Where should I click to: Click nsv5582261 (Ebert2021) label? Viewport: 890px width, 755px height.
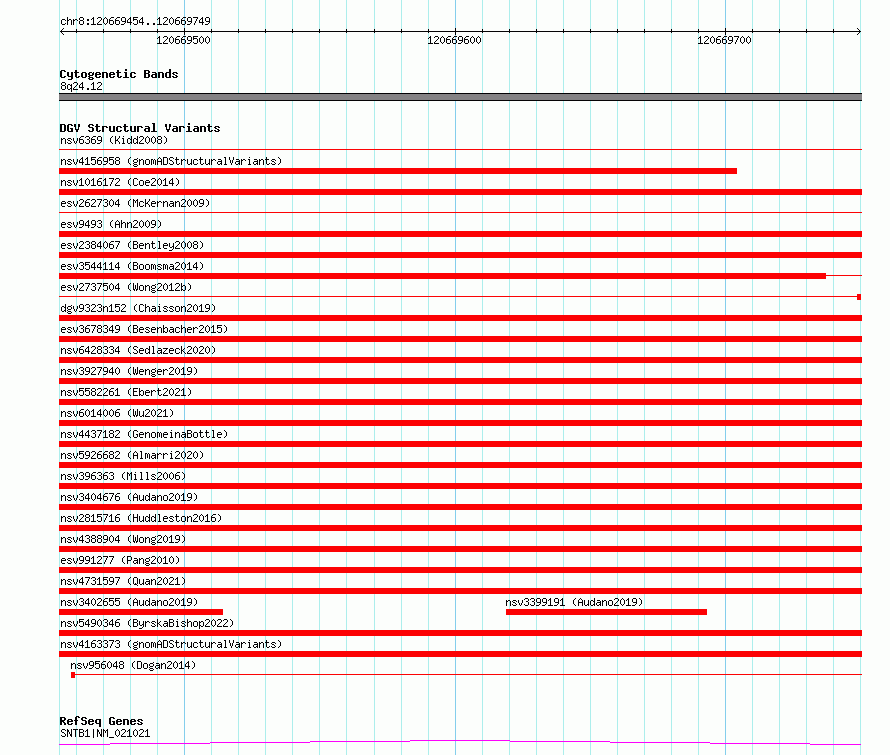(126, 392)
